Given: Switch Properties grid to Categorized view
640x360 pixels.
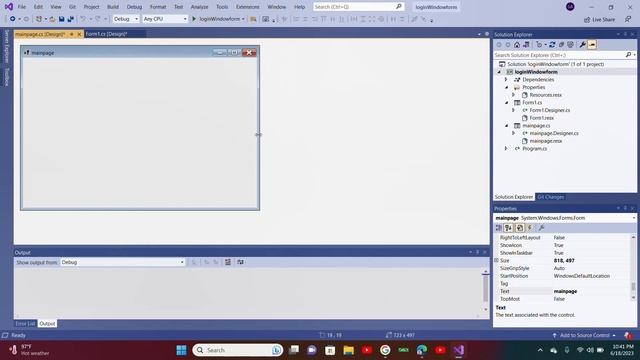Looking at the screenshot, I should 498,228.
